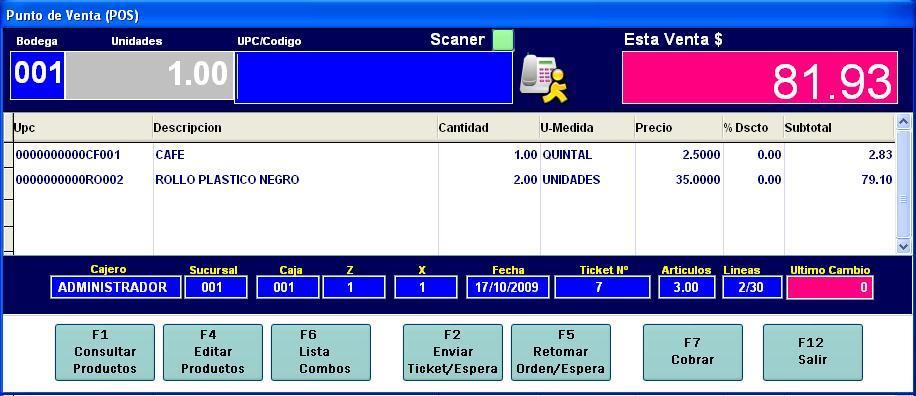Click ROLLO PLASTICO NEGRO description cell

coord(295,180)
